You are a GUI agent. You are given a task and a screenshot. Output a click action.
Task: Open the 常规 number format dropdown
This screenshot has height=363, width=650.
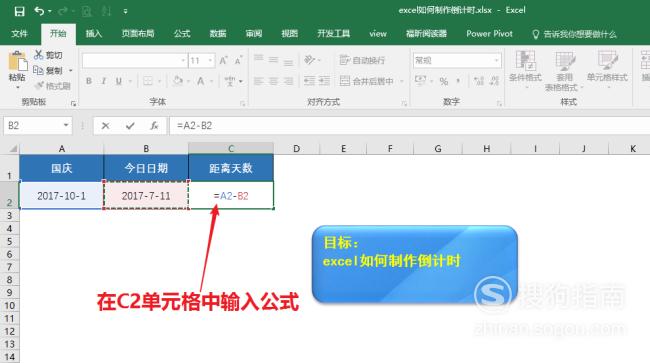(x=496, y=60)
